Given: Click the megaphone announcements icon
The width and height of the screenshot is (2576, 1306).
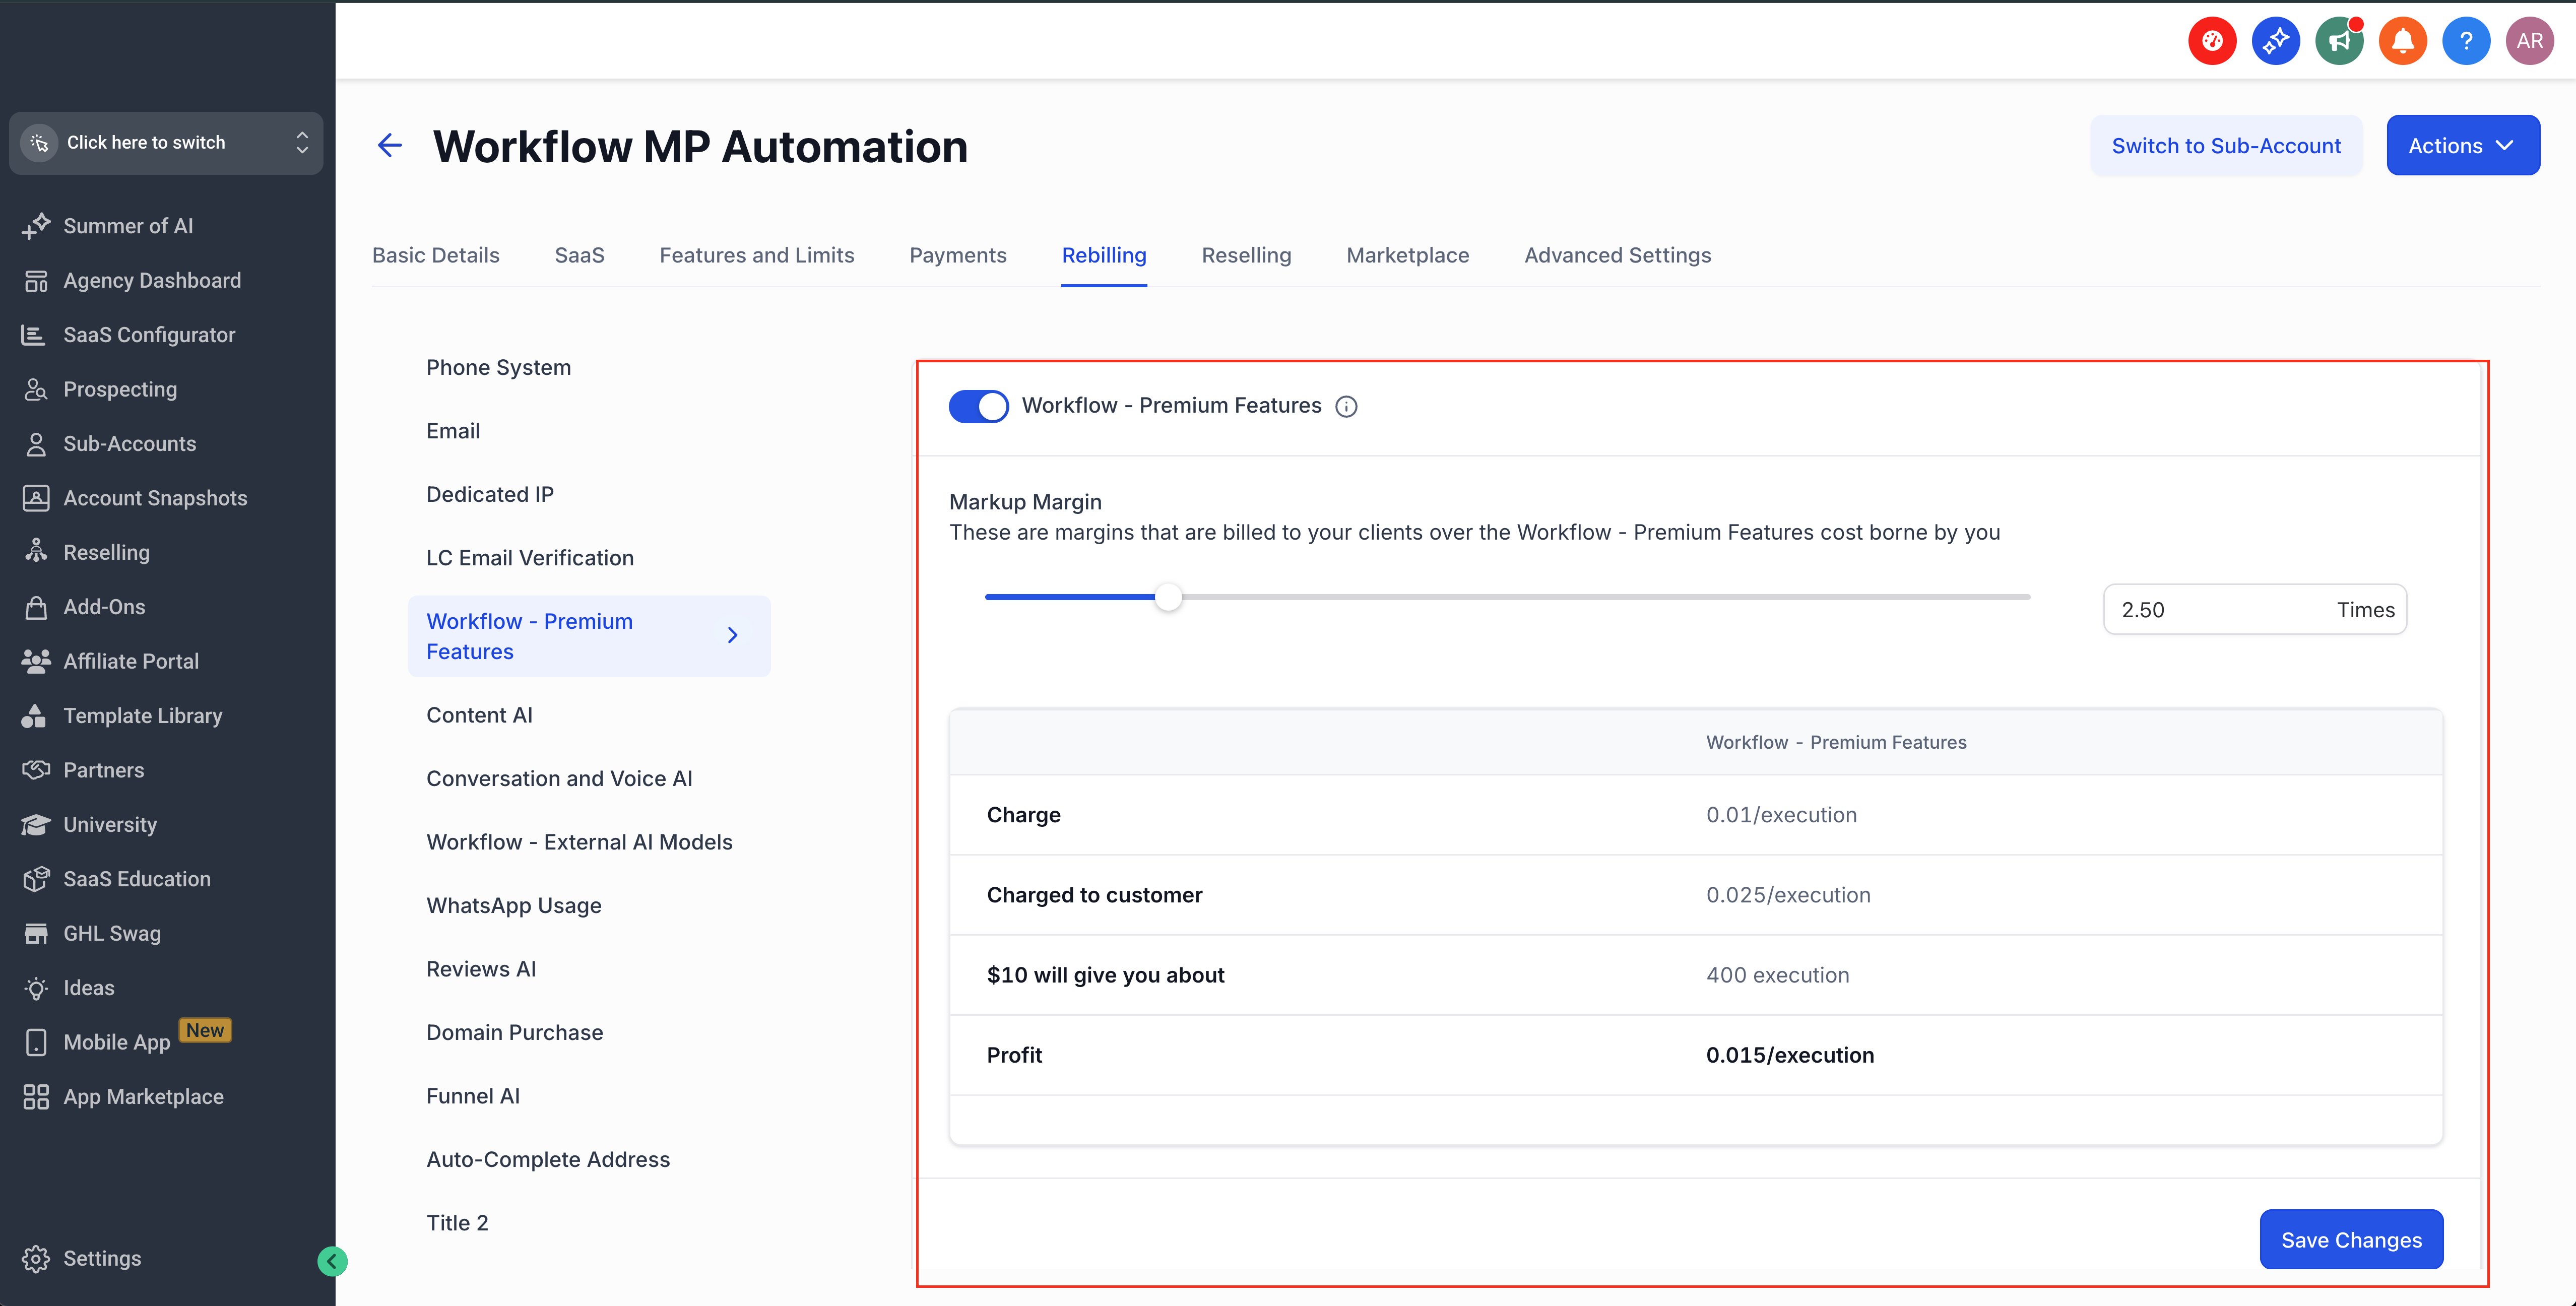Looking at the screenshot, I should click(x=2338, y=41).
